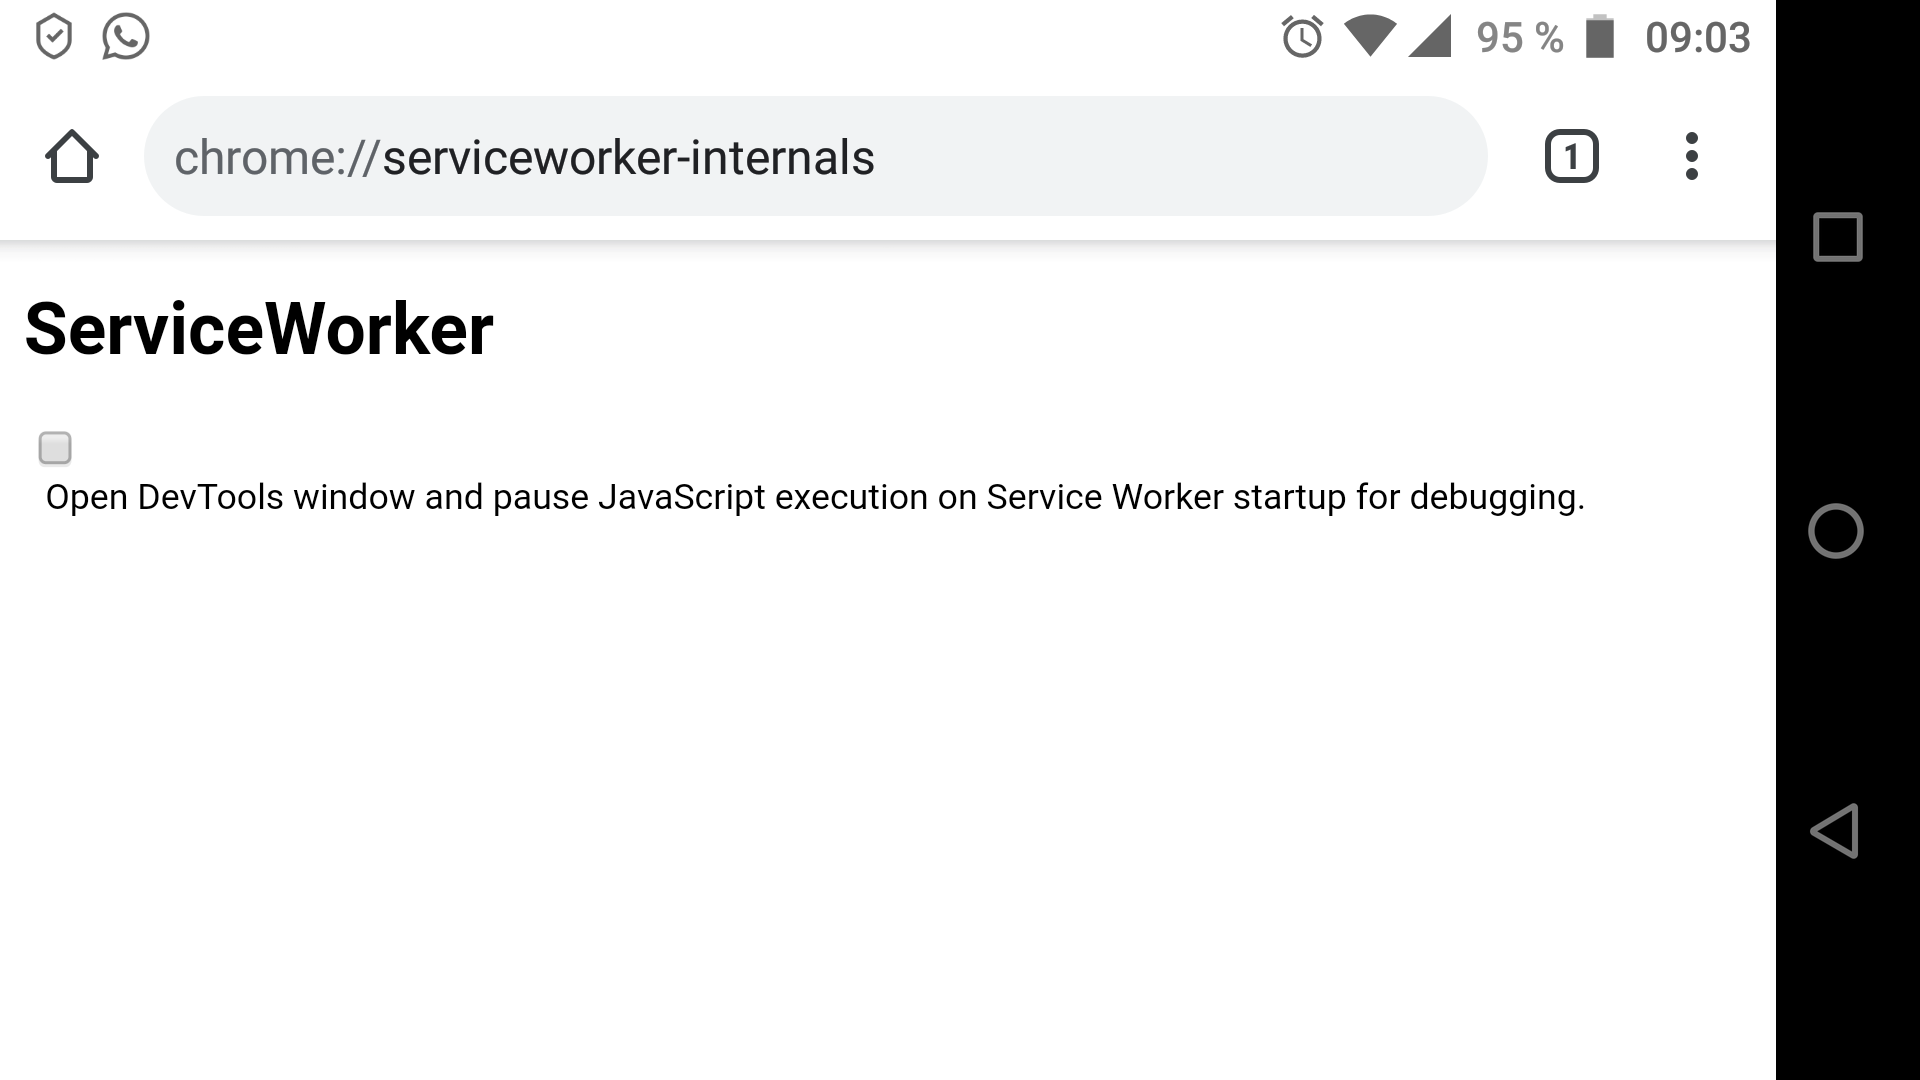Image resolution: width=1920 pixels, height=1080 pixels.
Task: Tap the shield security notification icon
Action: 54,37
